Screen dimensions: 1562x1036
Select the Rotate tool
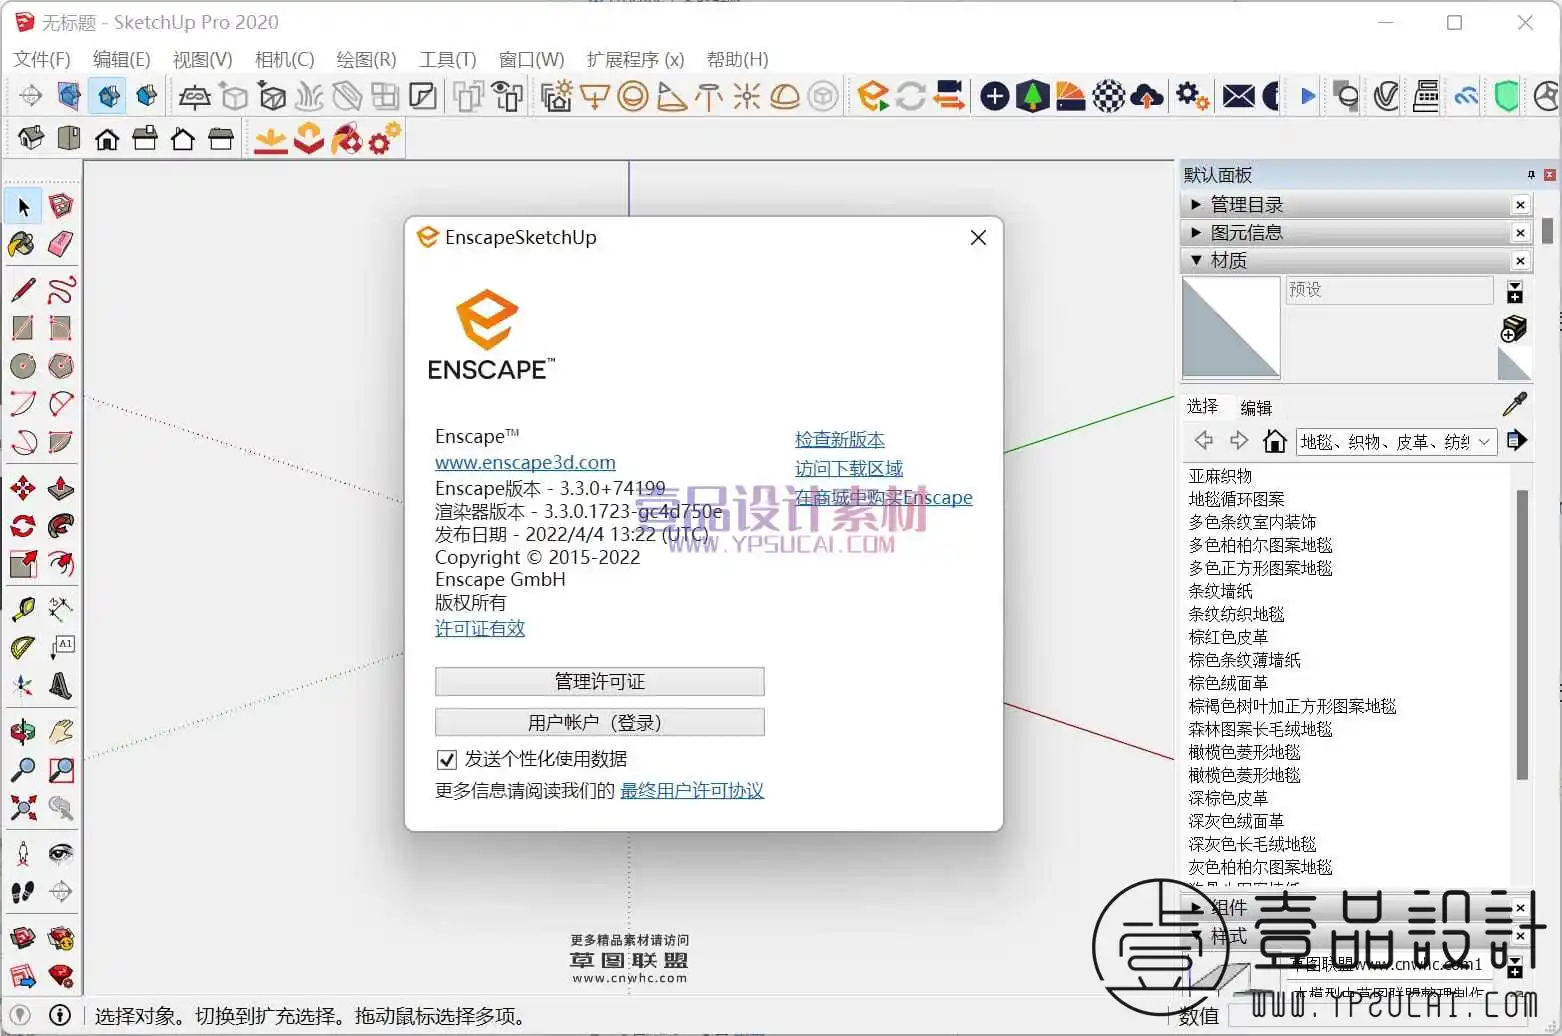tap(23, 526)
